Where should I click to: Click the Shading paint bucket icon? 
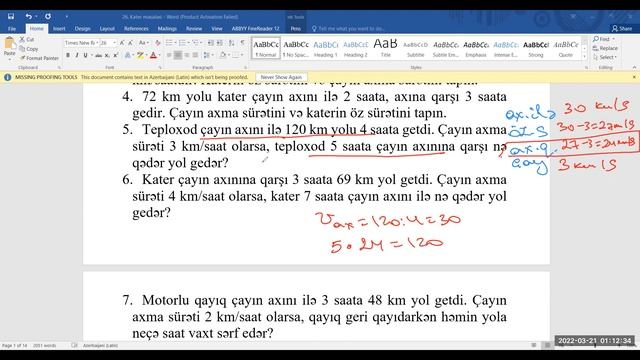pos(223,55)
